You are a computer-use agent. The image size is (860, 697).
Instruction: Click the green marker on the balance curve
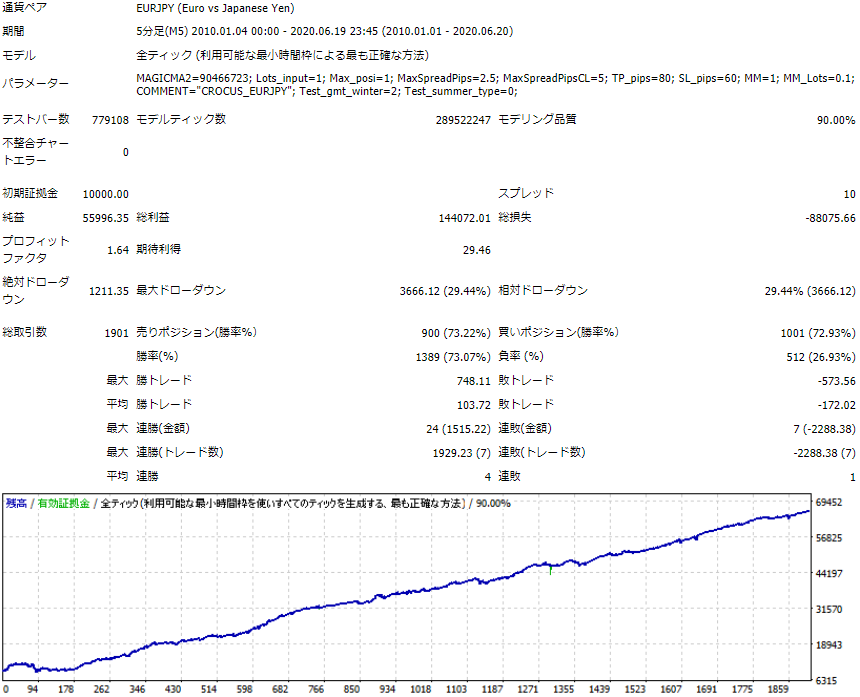[550, 569]
